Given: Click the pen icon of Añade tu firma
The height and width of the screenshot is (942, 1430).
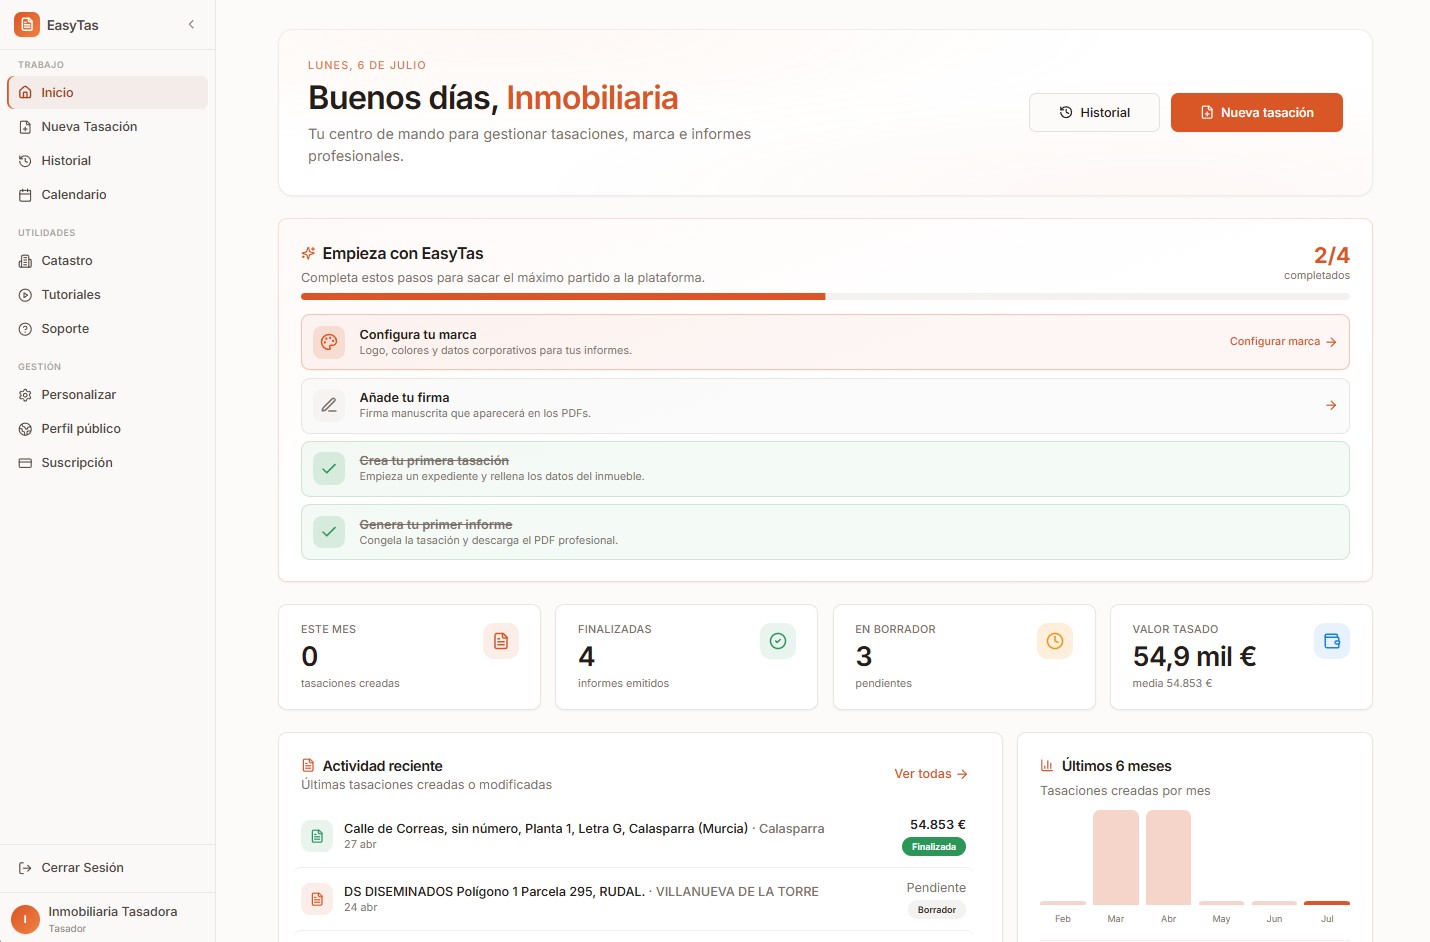Looking at the screenshot, I should 329,405.
